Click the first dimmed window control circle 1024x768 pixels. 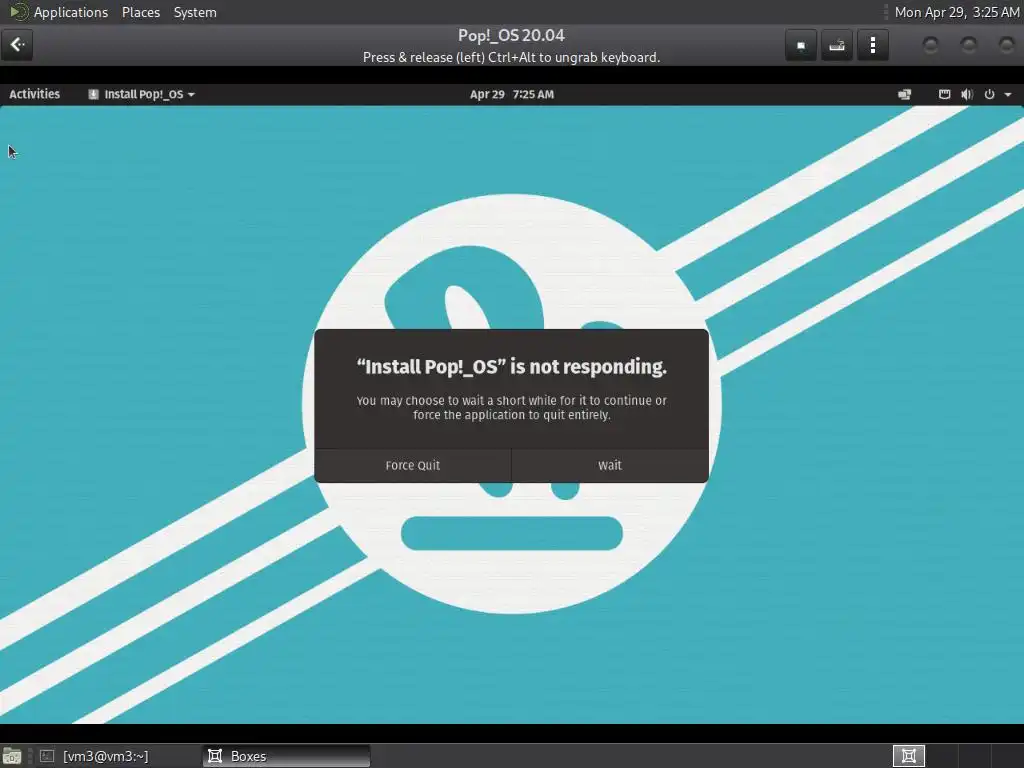click(x=931, y=45)
